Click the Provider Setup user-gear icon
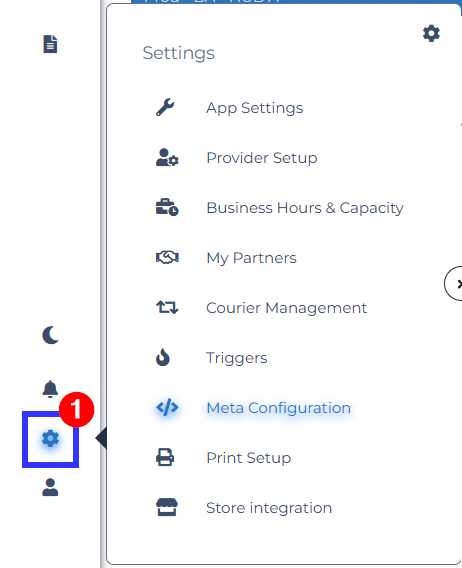The height and width of the screenshot is (568, 462). point(167,157)
